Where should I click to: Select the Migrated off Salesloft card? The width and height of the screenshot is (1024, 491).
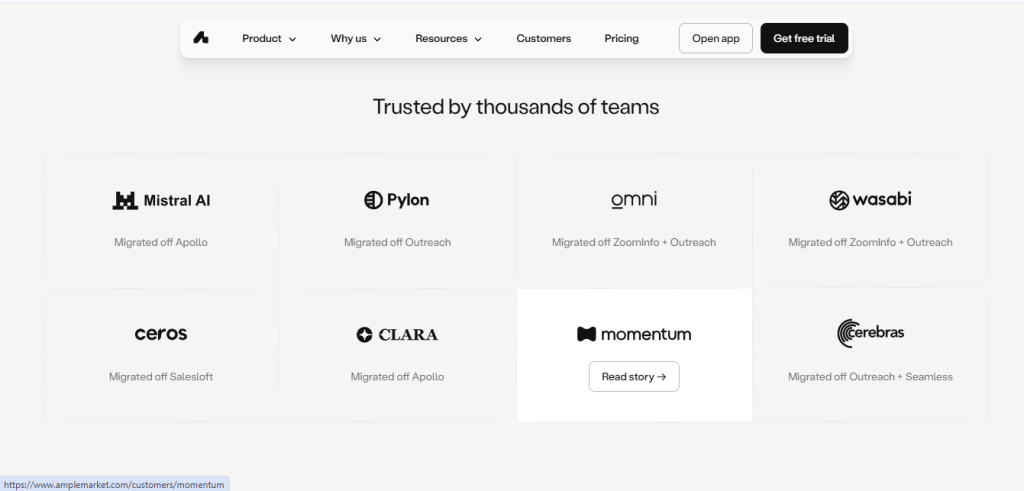pyautogui.click(x=161, y=355)
